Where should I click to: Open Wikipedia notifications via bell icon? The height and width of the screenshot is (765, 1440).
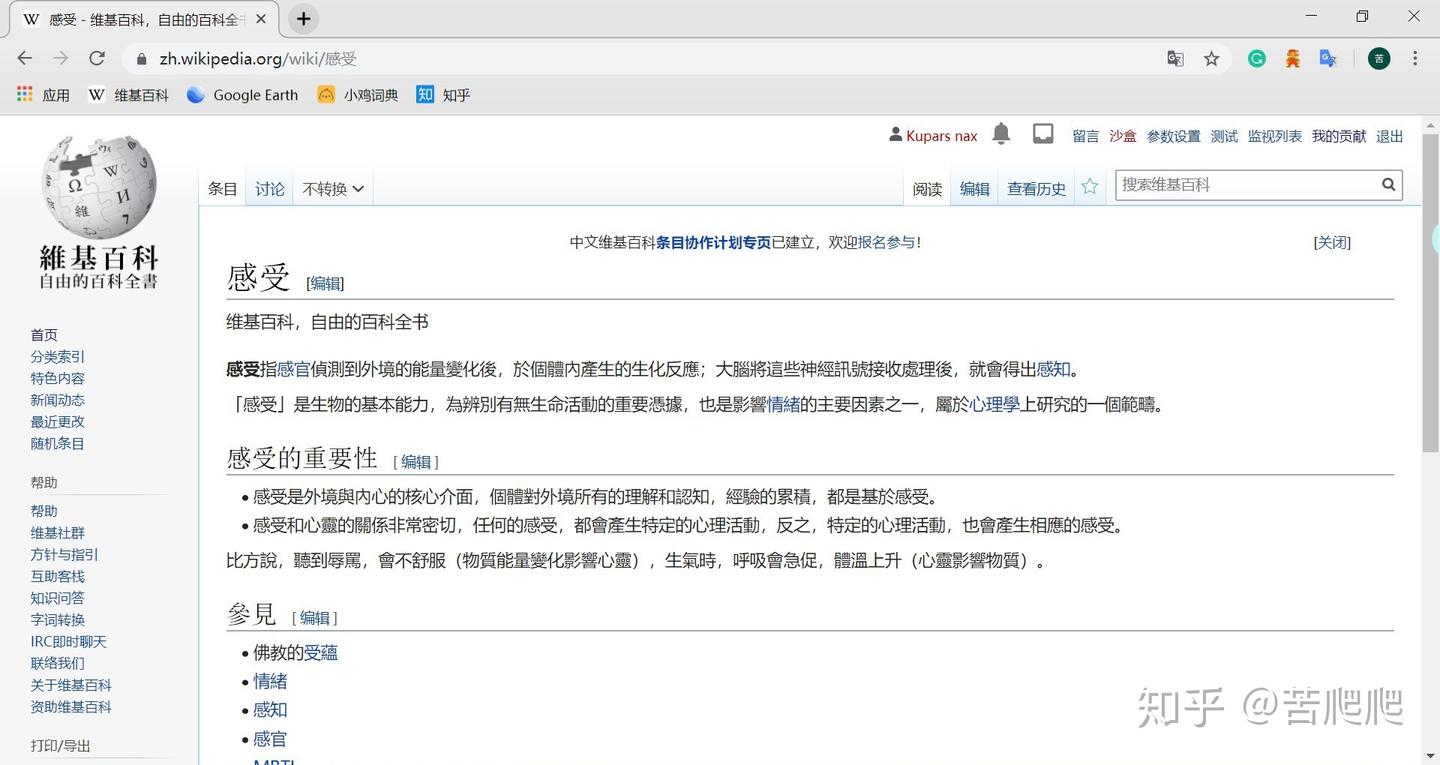pos(1001,134)
